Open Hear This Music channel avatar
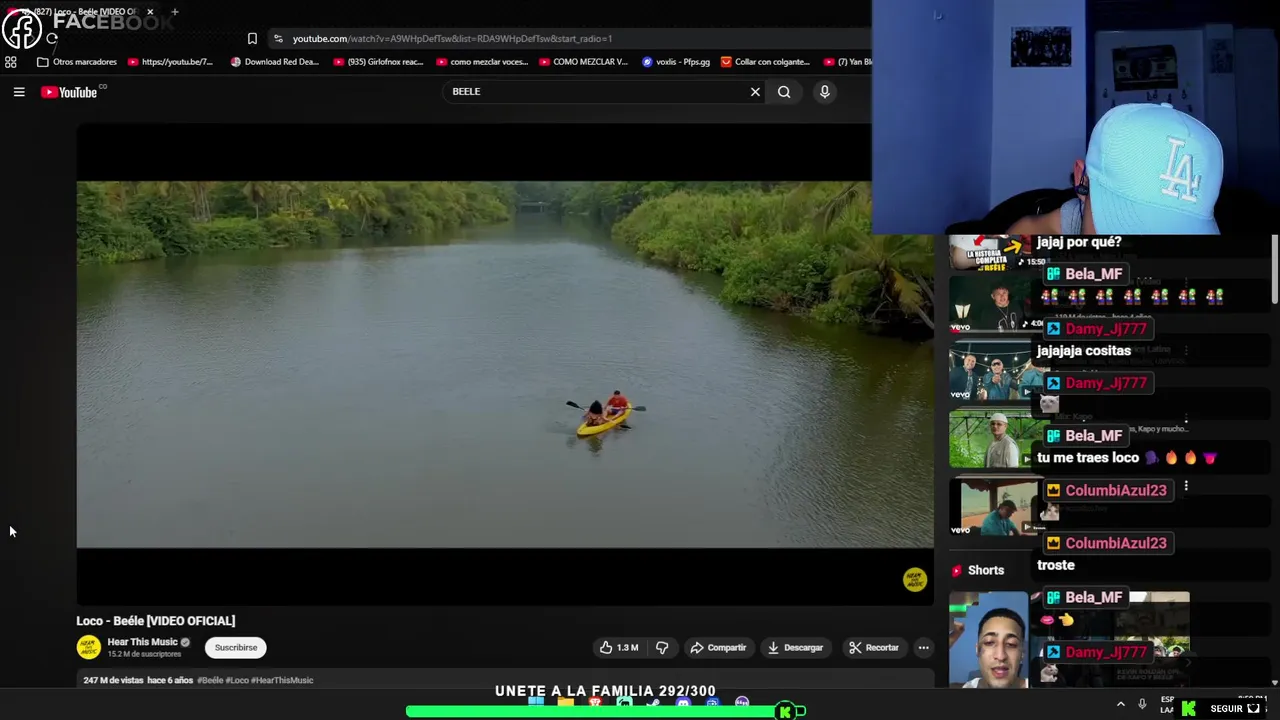 tap(89, 648)
